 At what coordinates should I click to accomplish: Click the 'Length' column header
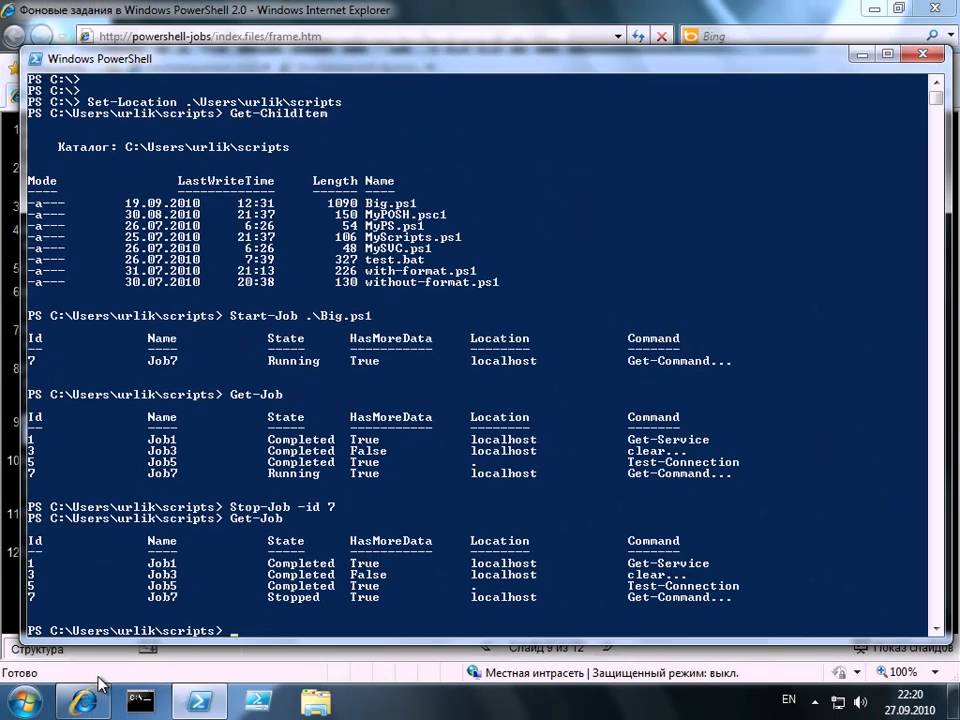334,181
